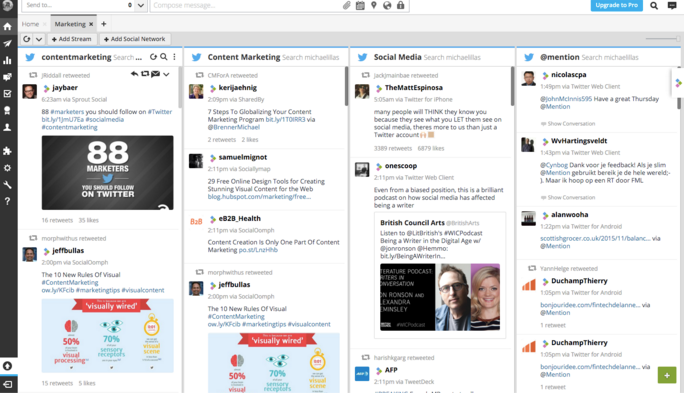Open the jaybaer username

pyautogui.click(x=65, y=88)
